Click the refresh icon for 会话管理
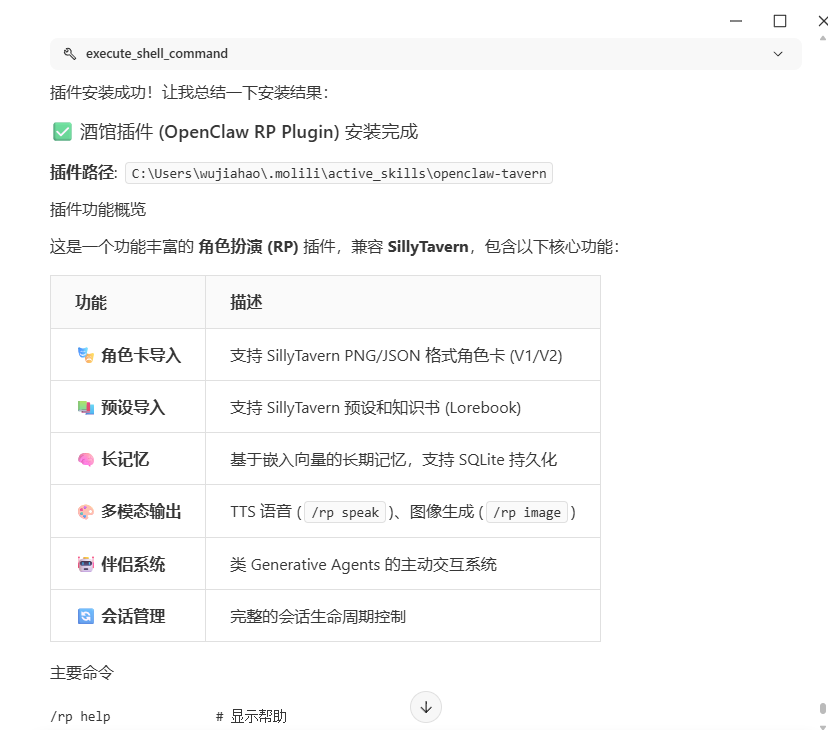Viewport: 828px width, 730px height. [x=86, y=616]
